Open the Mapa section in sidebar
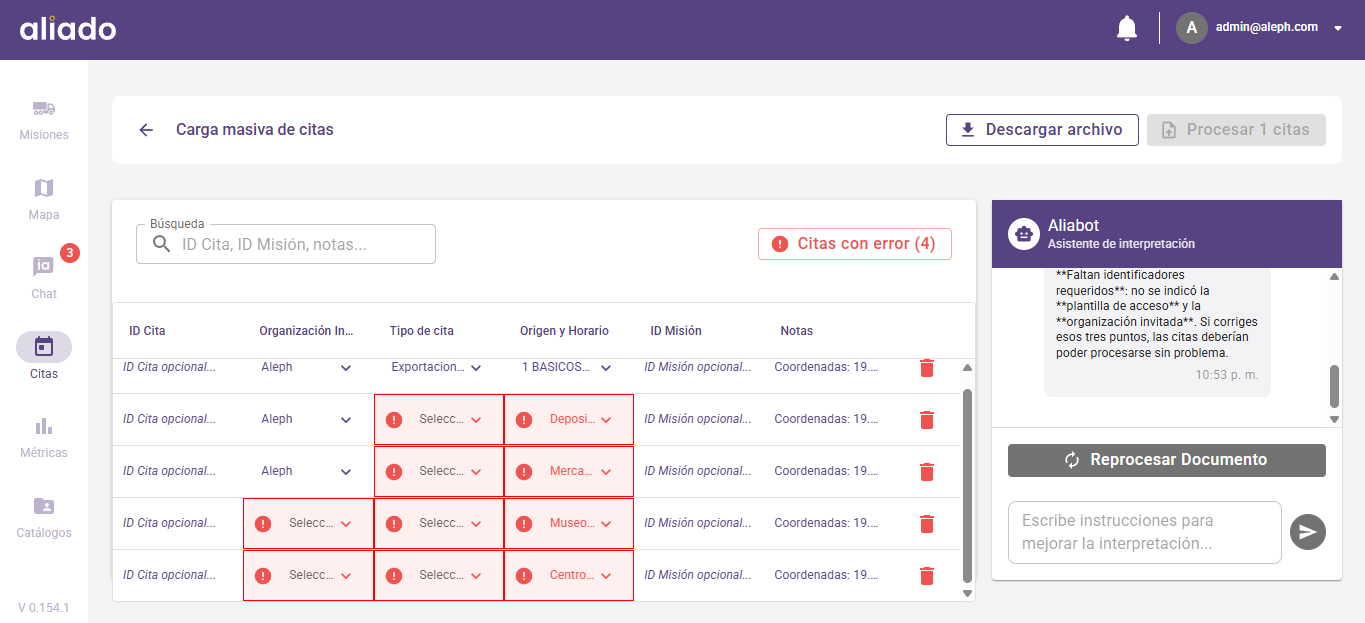Screen dimensions: 1365x623 click(44, 198)
